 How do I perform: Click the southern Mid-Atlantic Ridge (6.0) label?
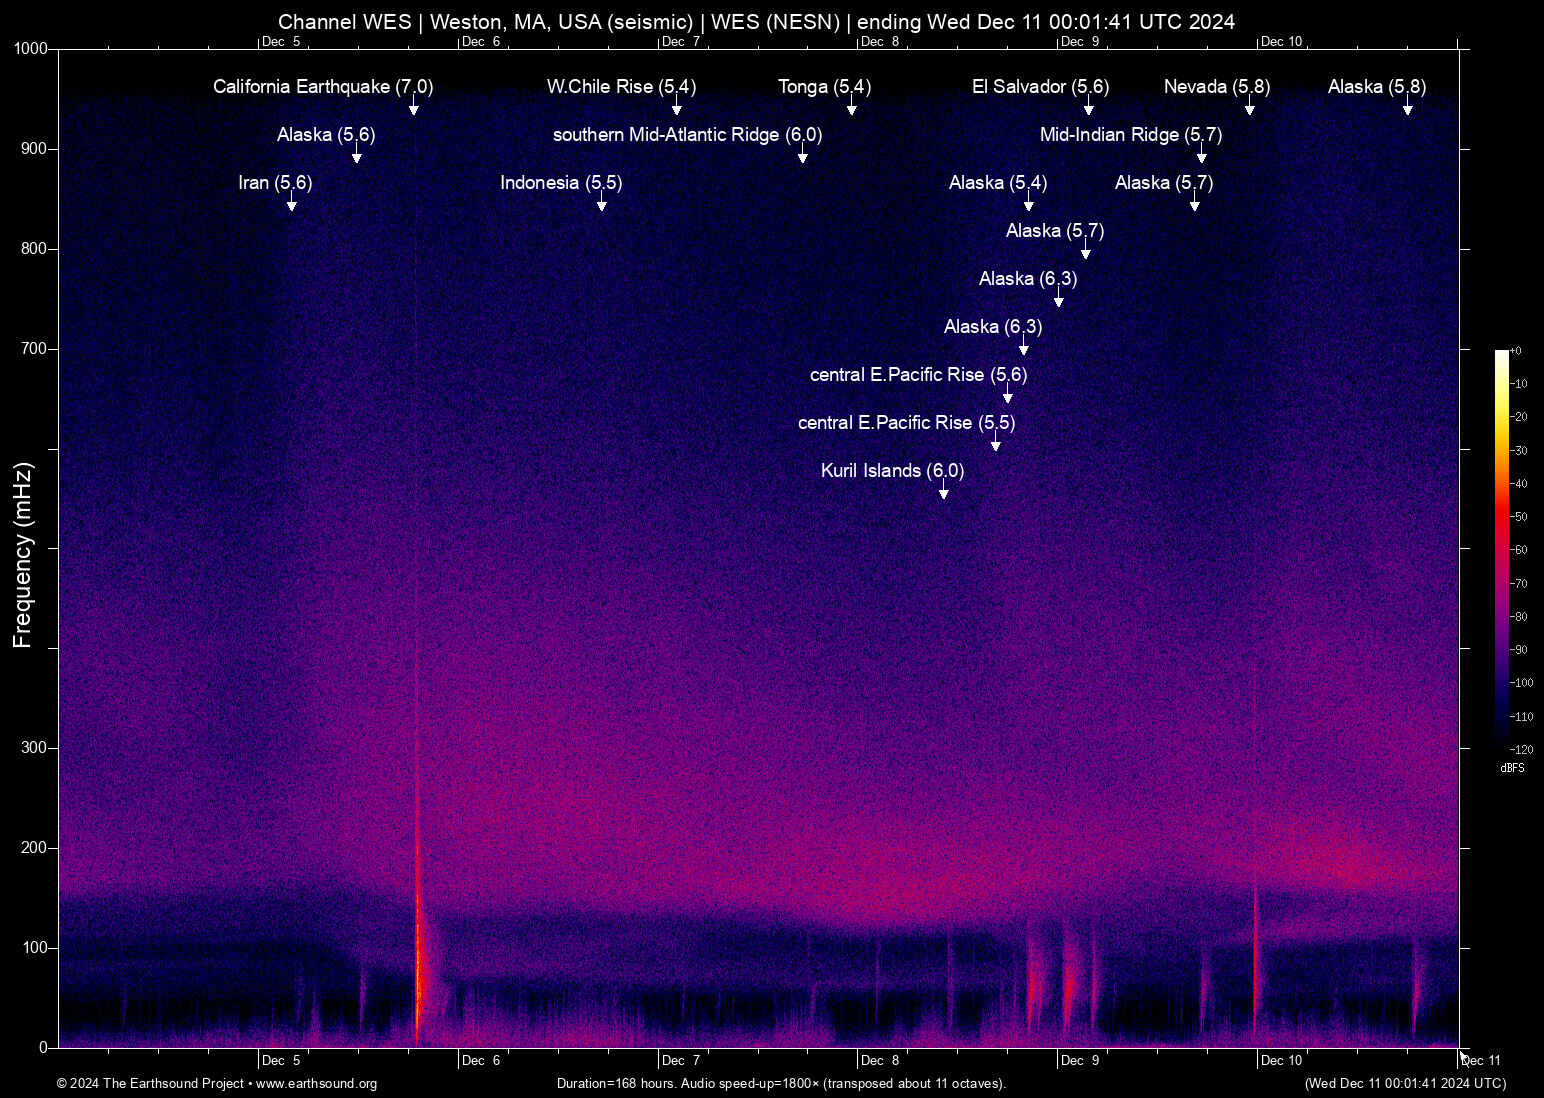687,135
